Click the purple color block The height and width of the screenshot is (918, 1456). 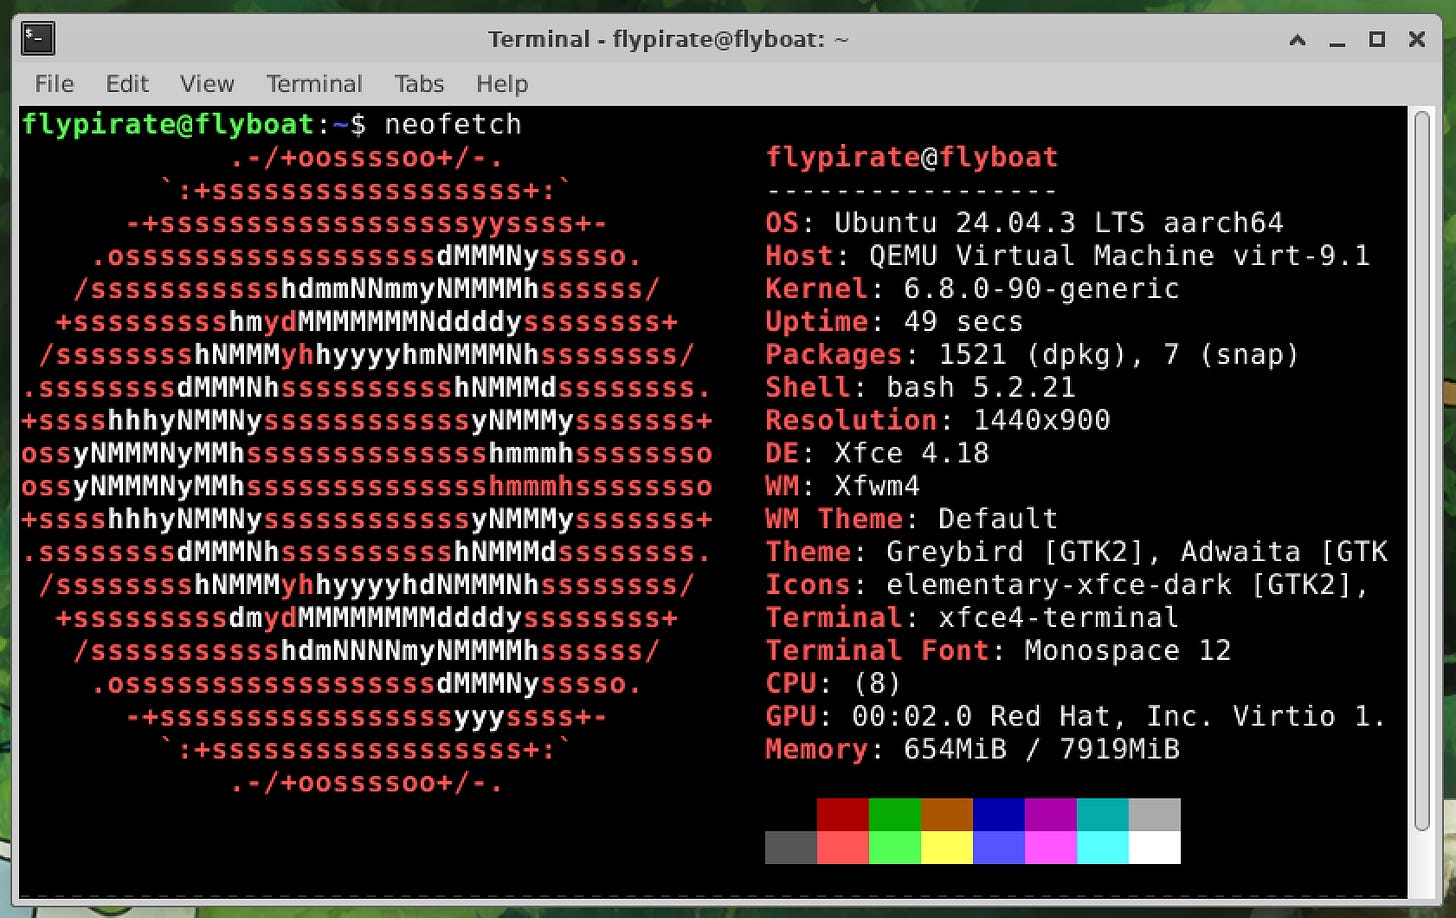(1051, 814)
